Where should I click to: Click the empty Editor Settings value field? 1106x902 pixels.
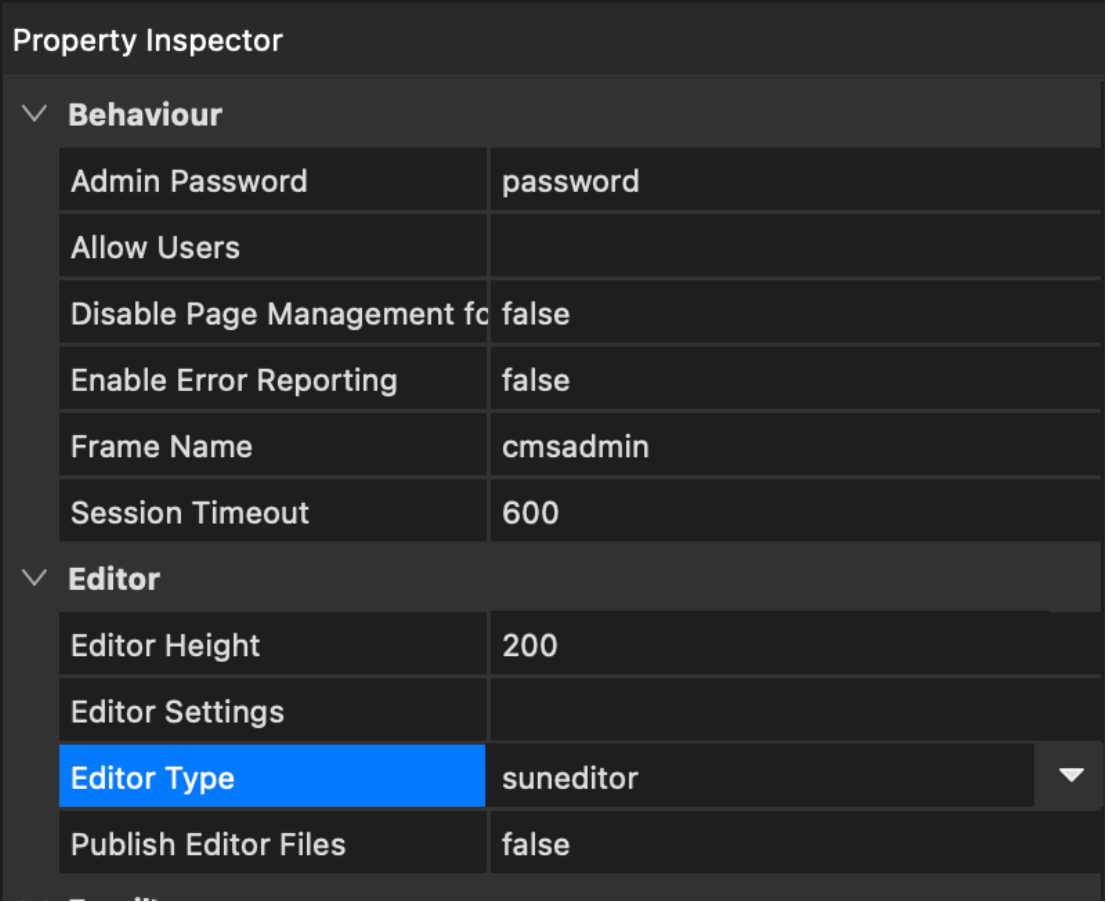pos(794,711)
